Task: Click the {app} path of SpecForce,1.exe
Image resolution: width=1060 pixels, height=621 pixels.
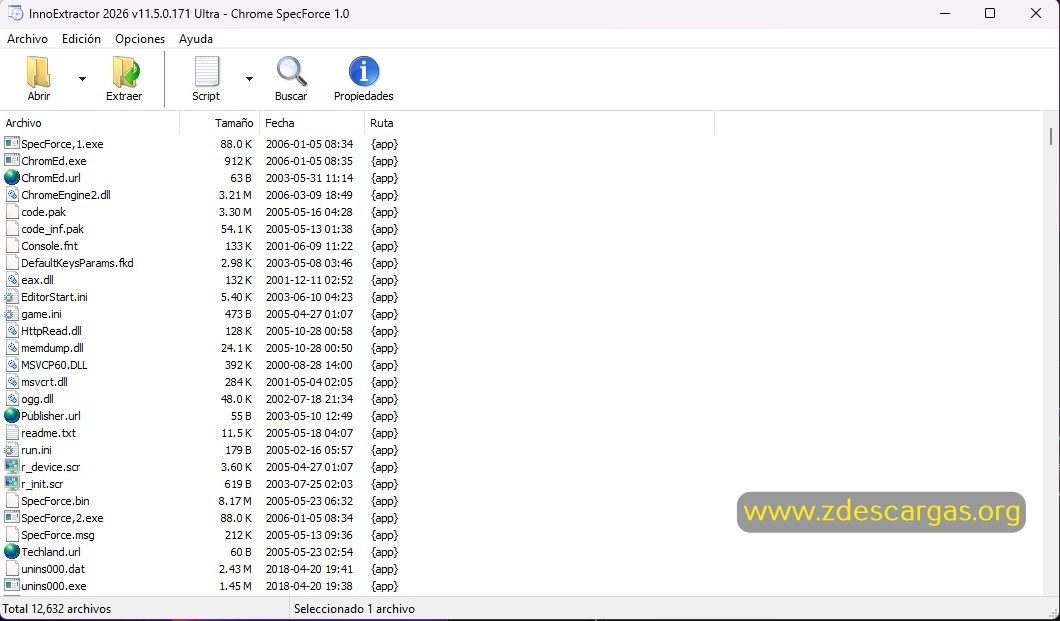Action: click(x=385, y=144)
